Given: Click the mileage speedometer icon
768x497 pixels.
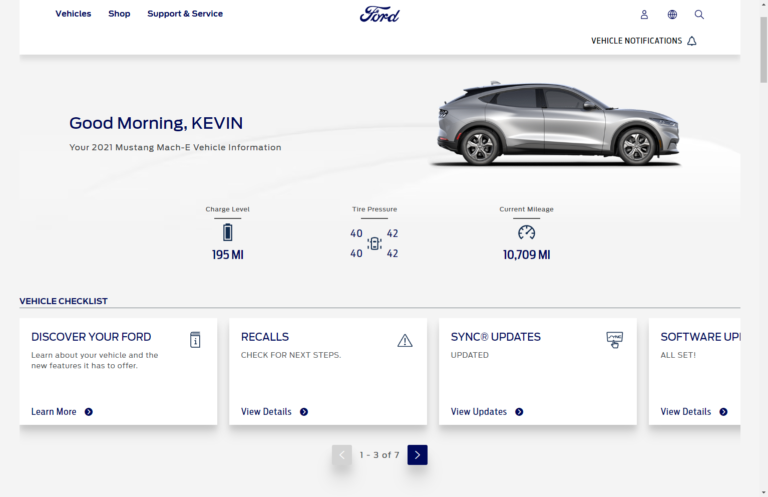Looking at the screenshot, I should 527,232.
